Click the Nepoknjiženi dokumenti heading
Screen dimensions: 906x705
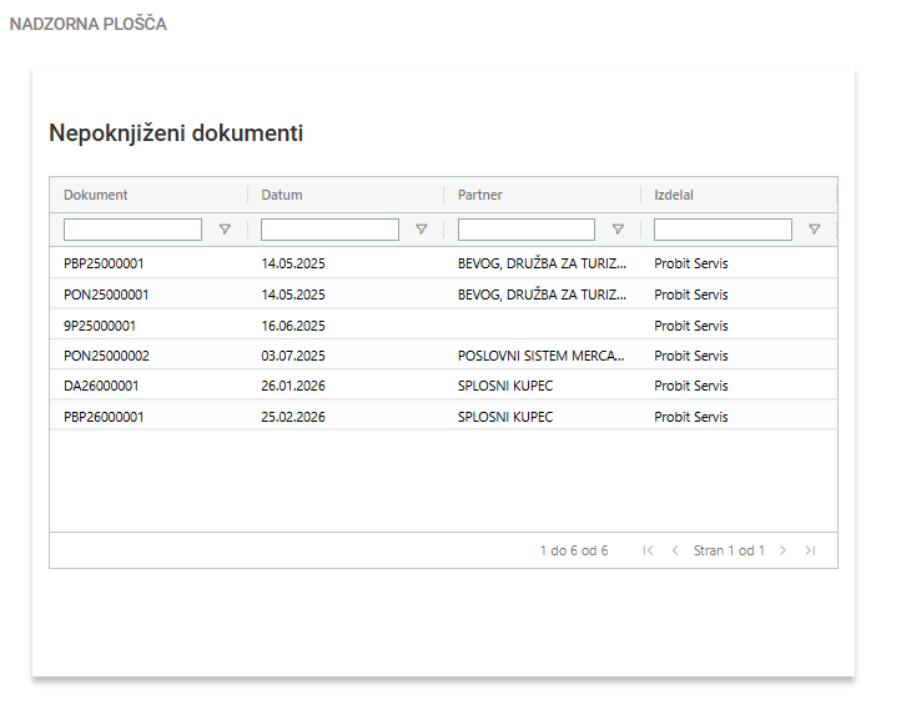(176, 133)
